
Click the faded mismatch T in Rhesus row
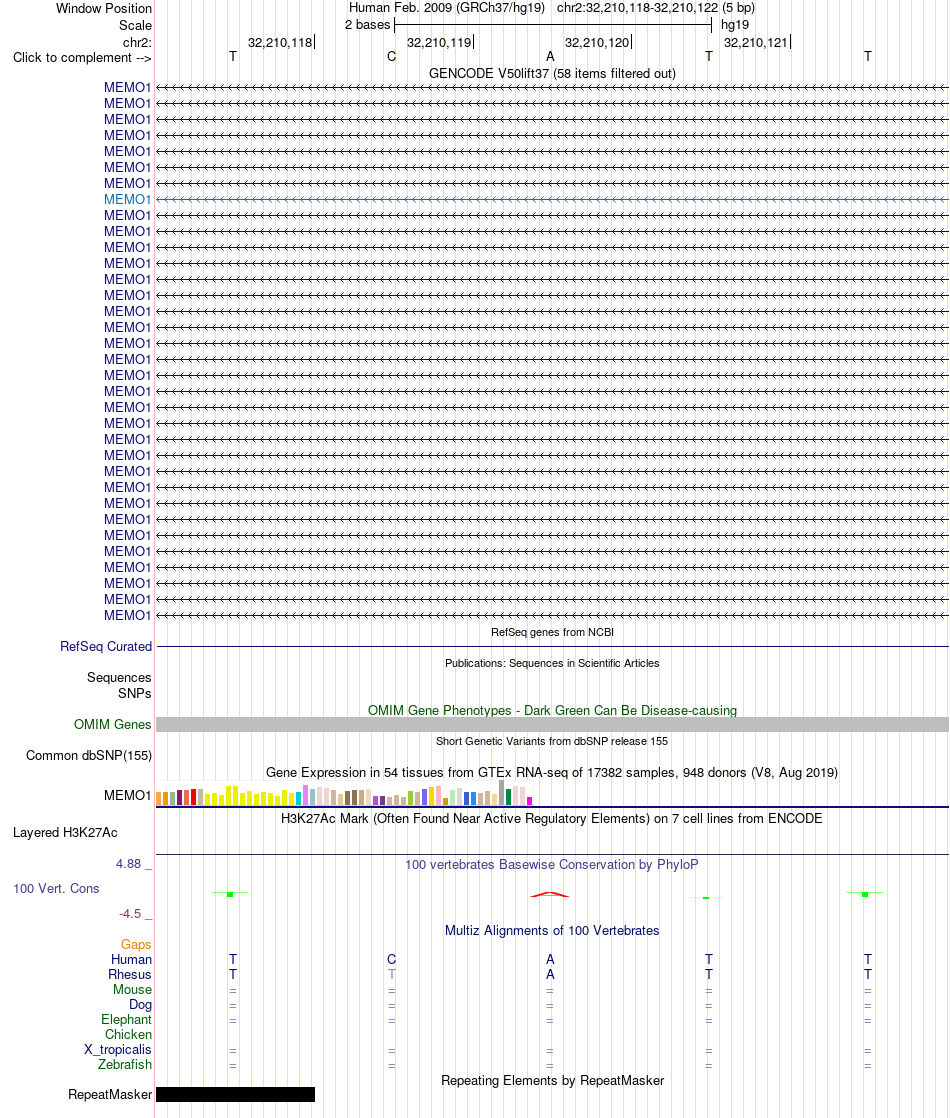(x=392, y=975)
